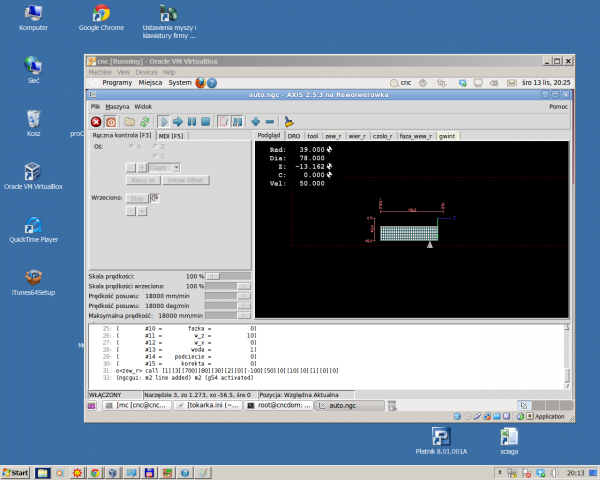This screenshot has height=480, width=600.
Task: Toggle spindle clockwise rotation icon
Action: tap(155, 198)
